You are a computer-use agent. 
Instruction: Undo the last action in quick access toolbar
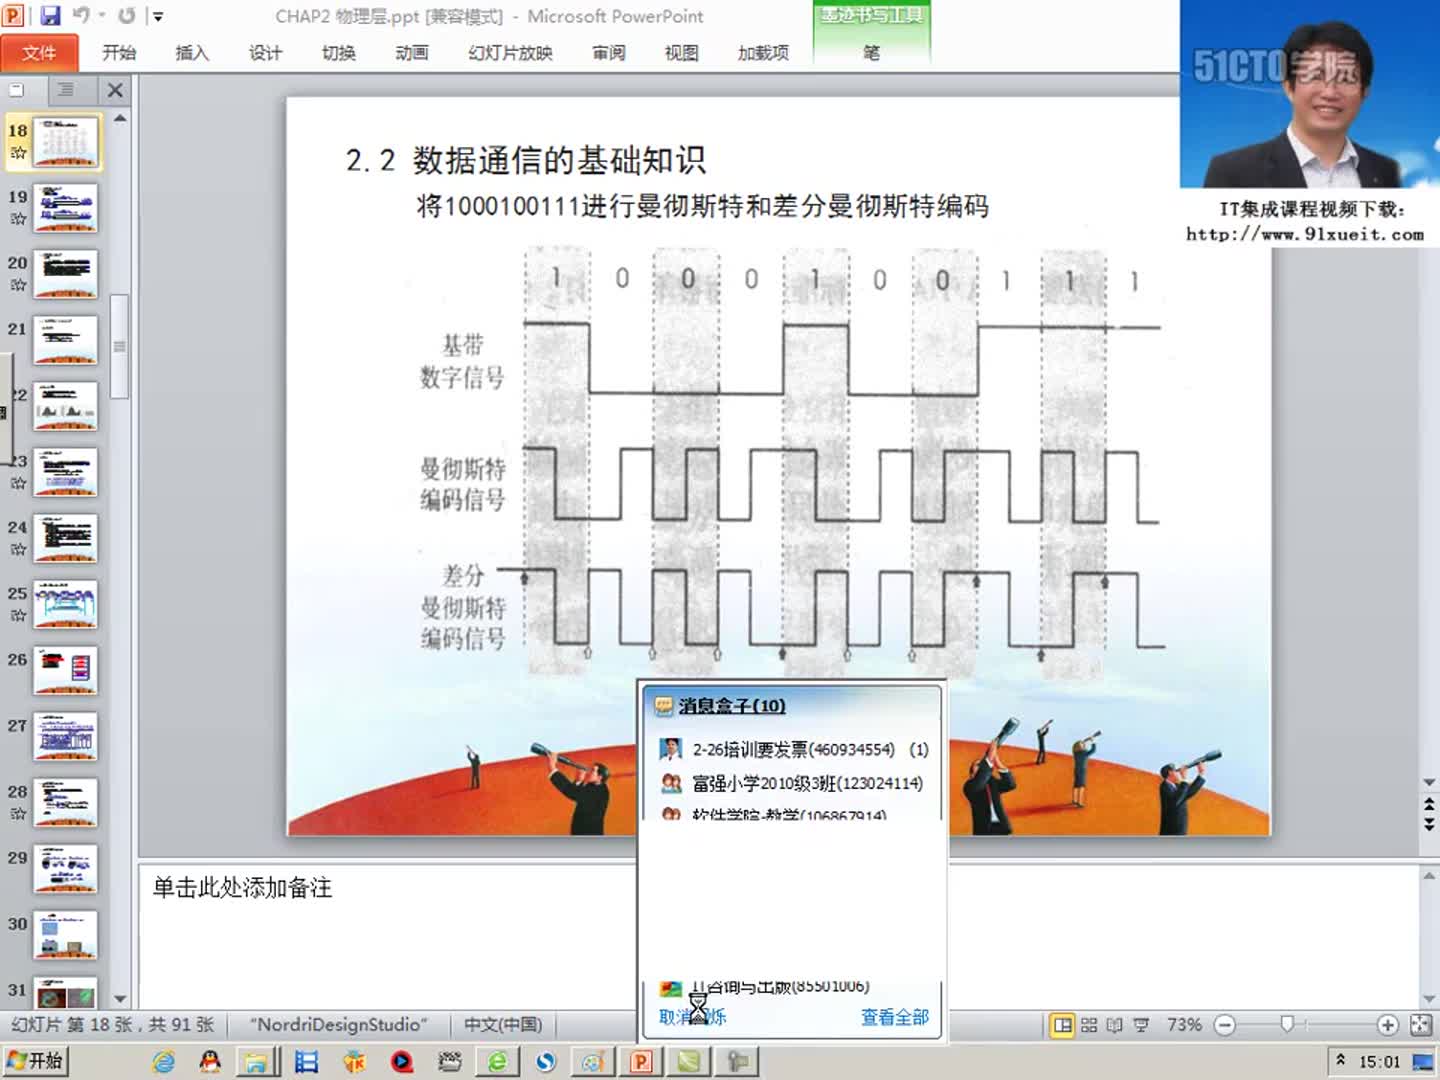click(81, 16)
